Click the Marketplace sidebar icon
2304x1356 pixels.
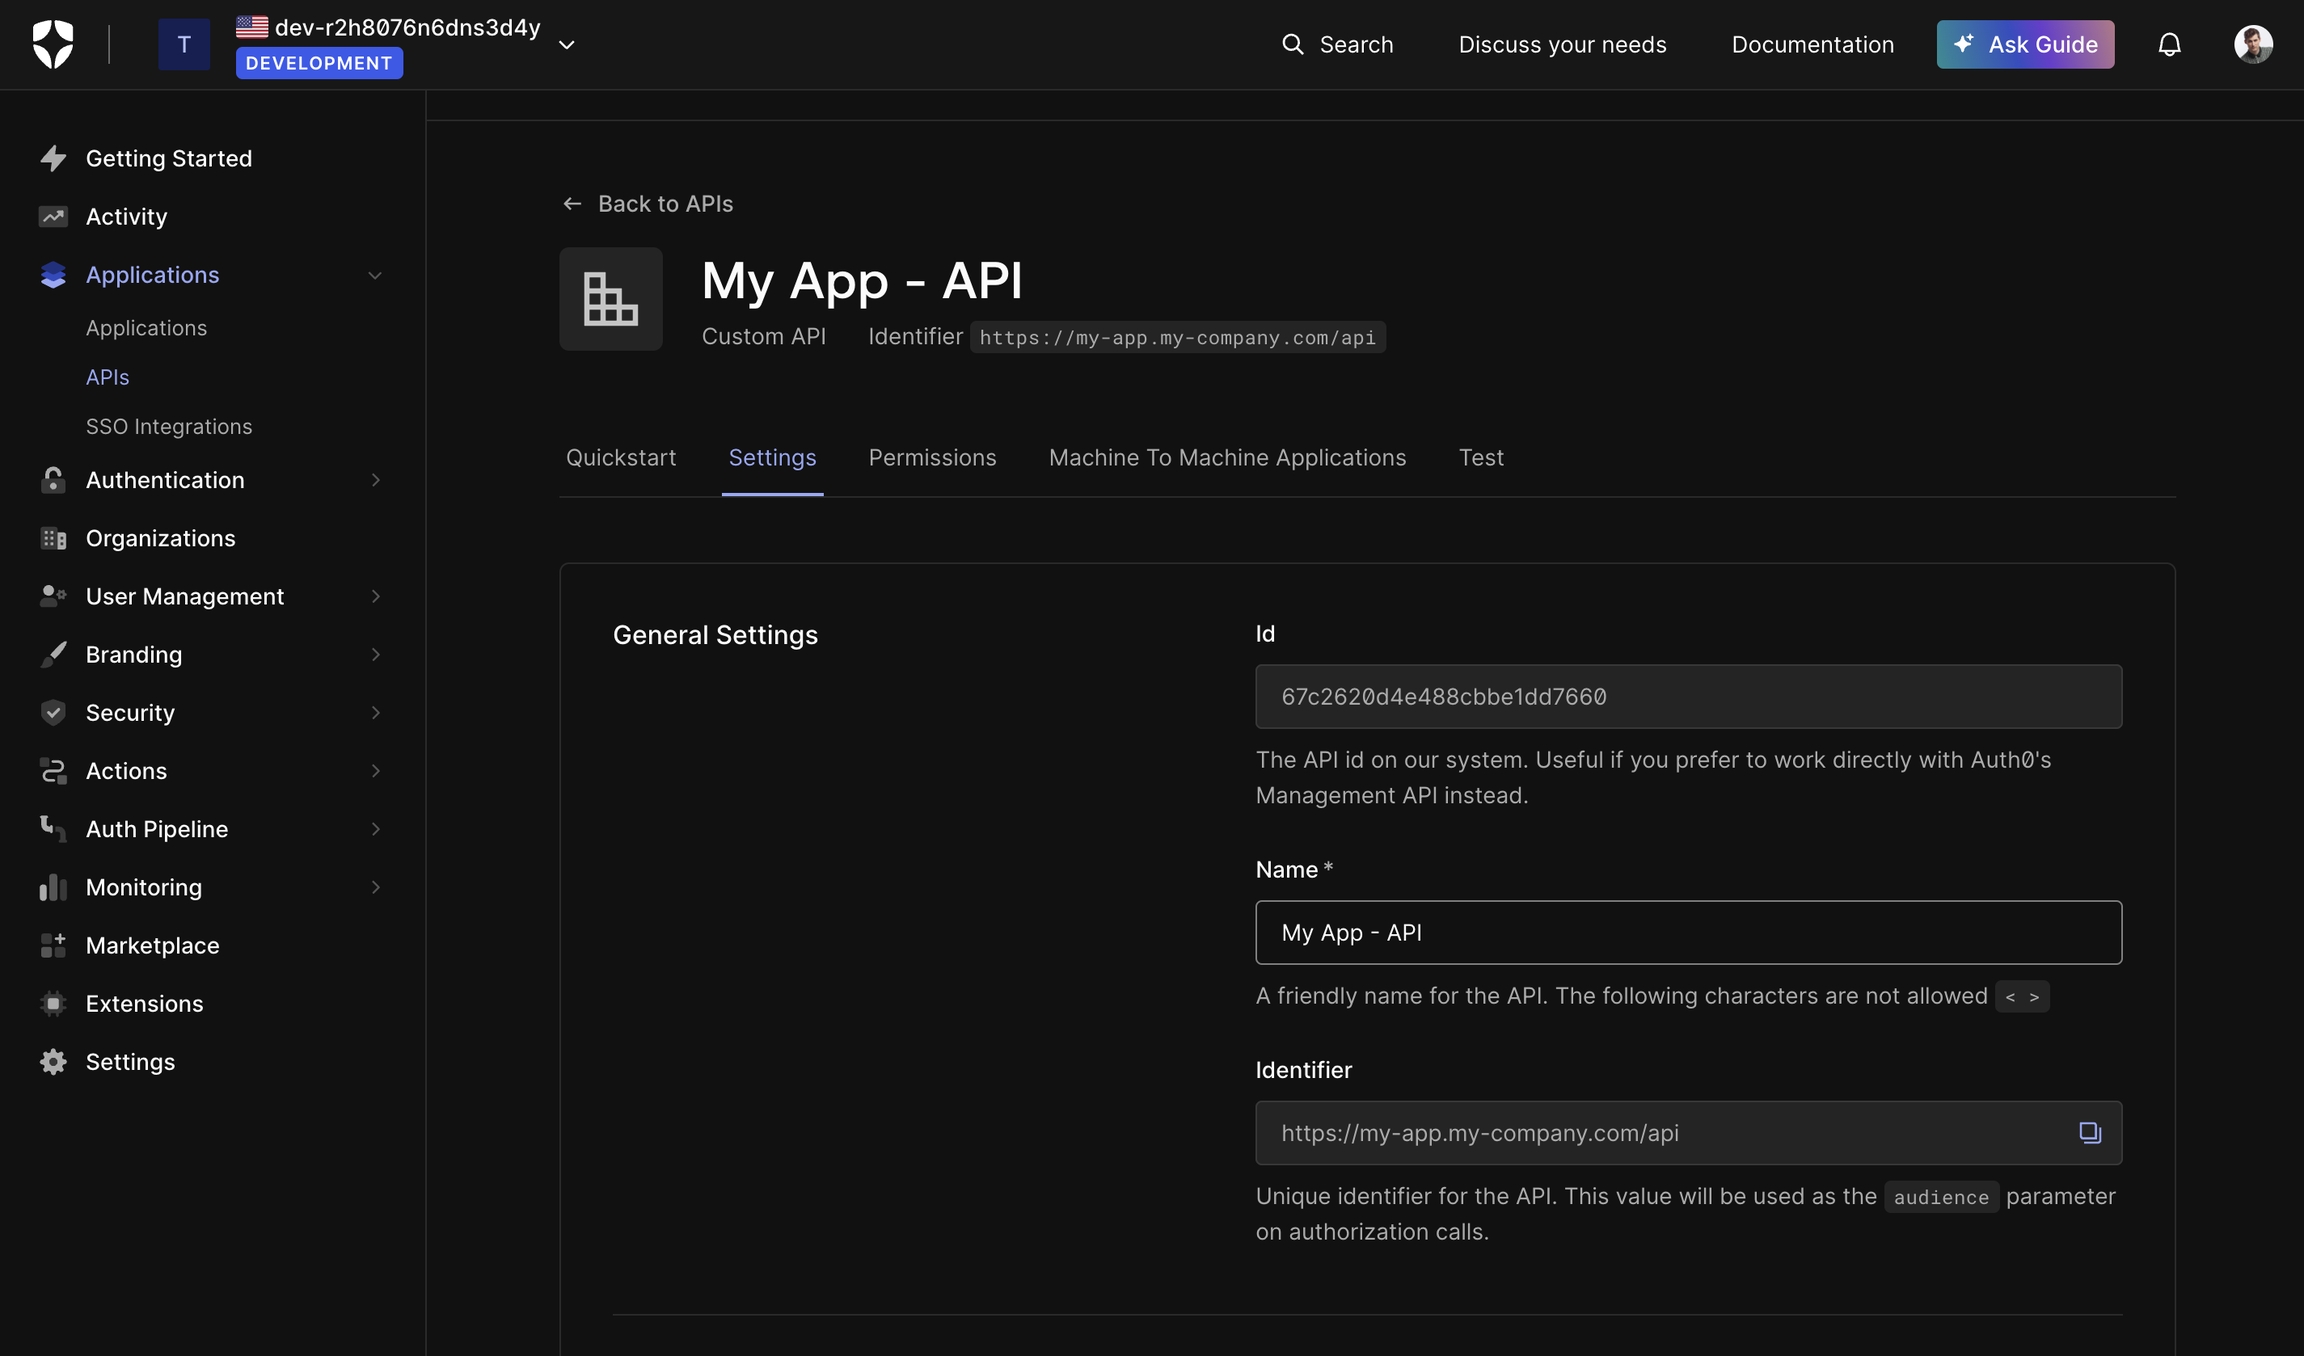[x=53, y=945]
